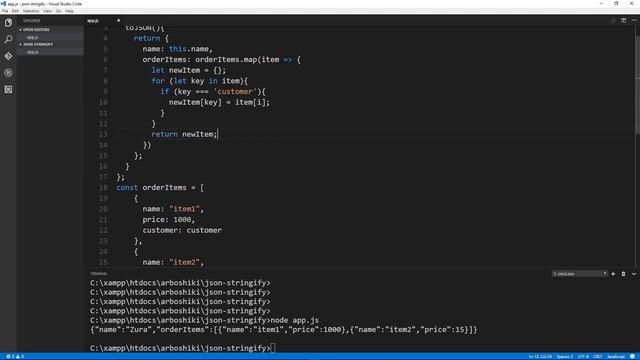Open the Help menu

click(x=69, y=11)
